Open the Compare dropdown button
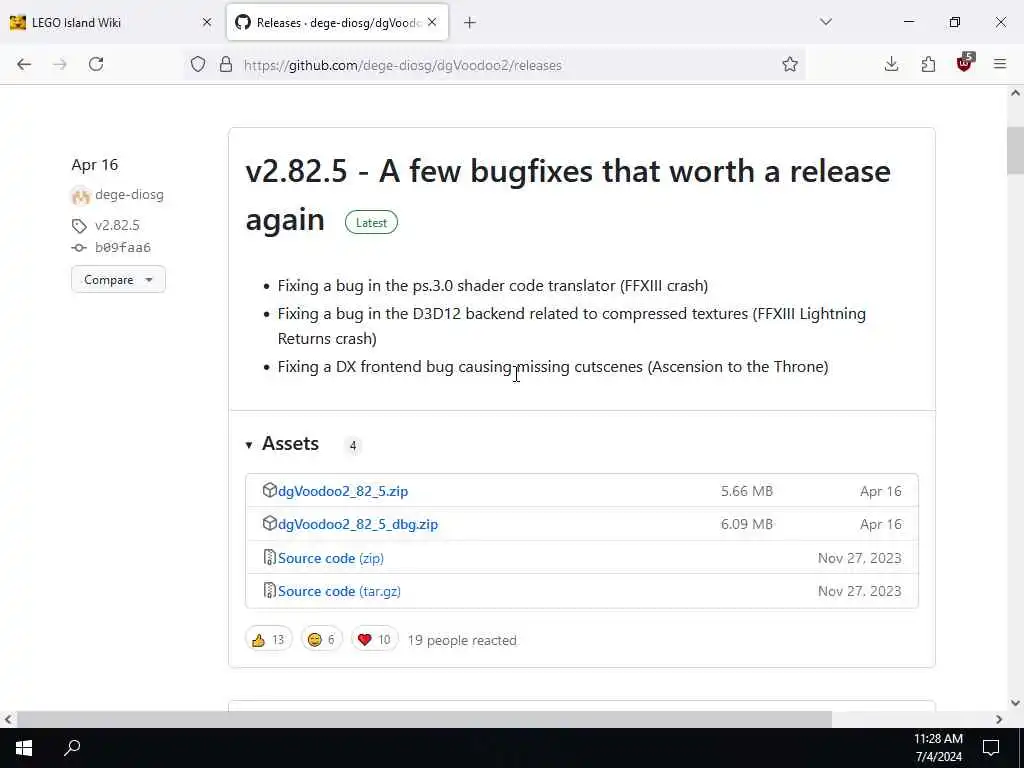Viewport: 1024px width, 768px height. 118,280
